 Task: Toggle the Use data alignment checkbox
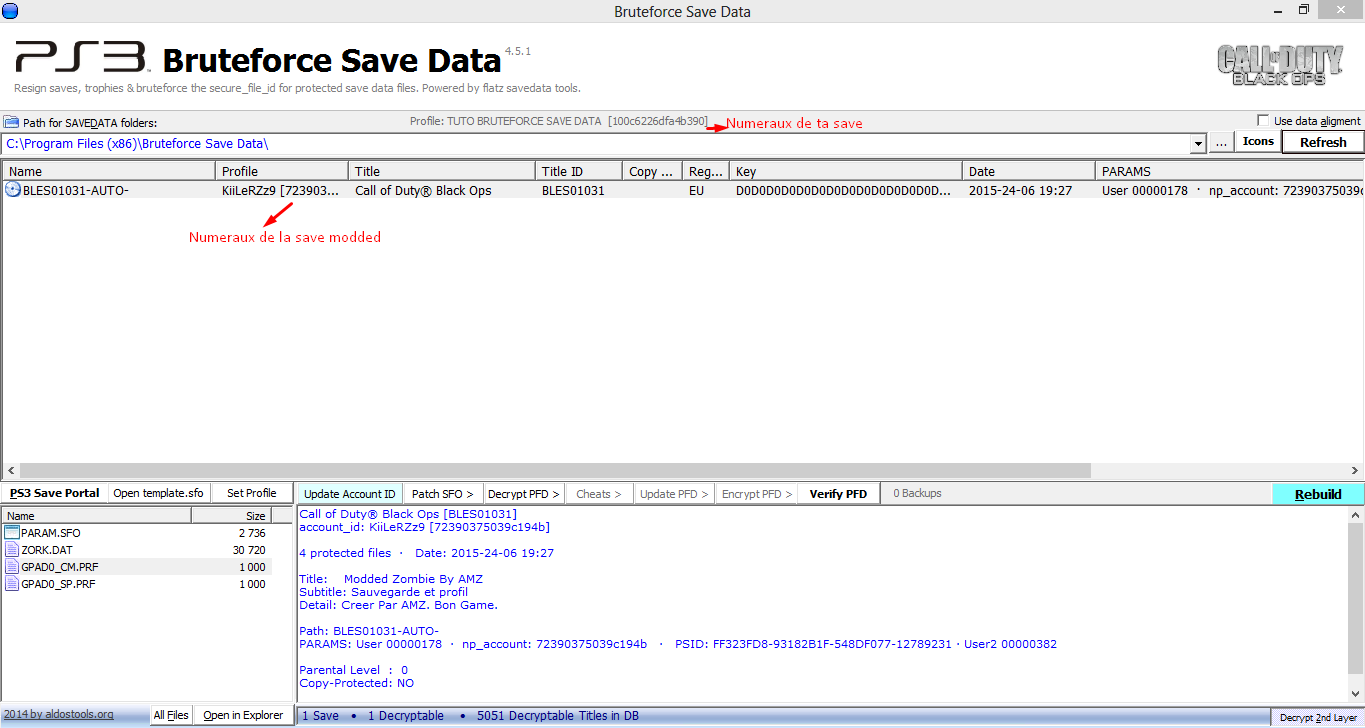pyautogui.click(x=1262, y=120)
